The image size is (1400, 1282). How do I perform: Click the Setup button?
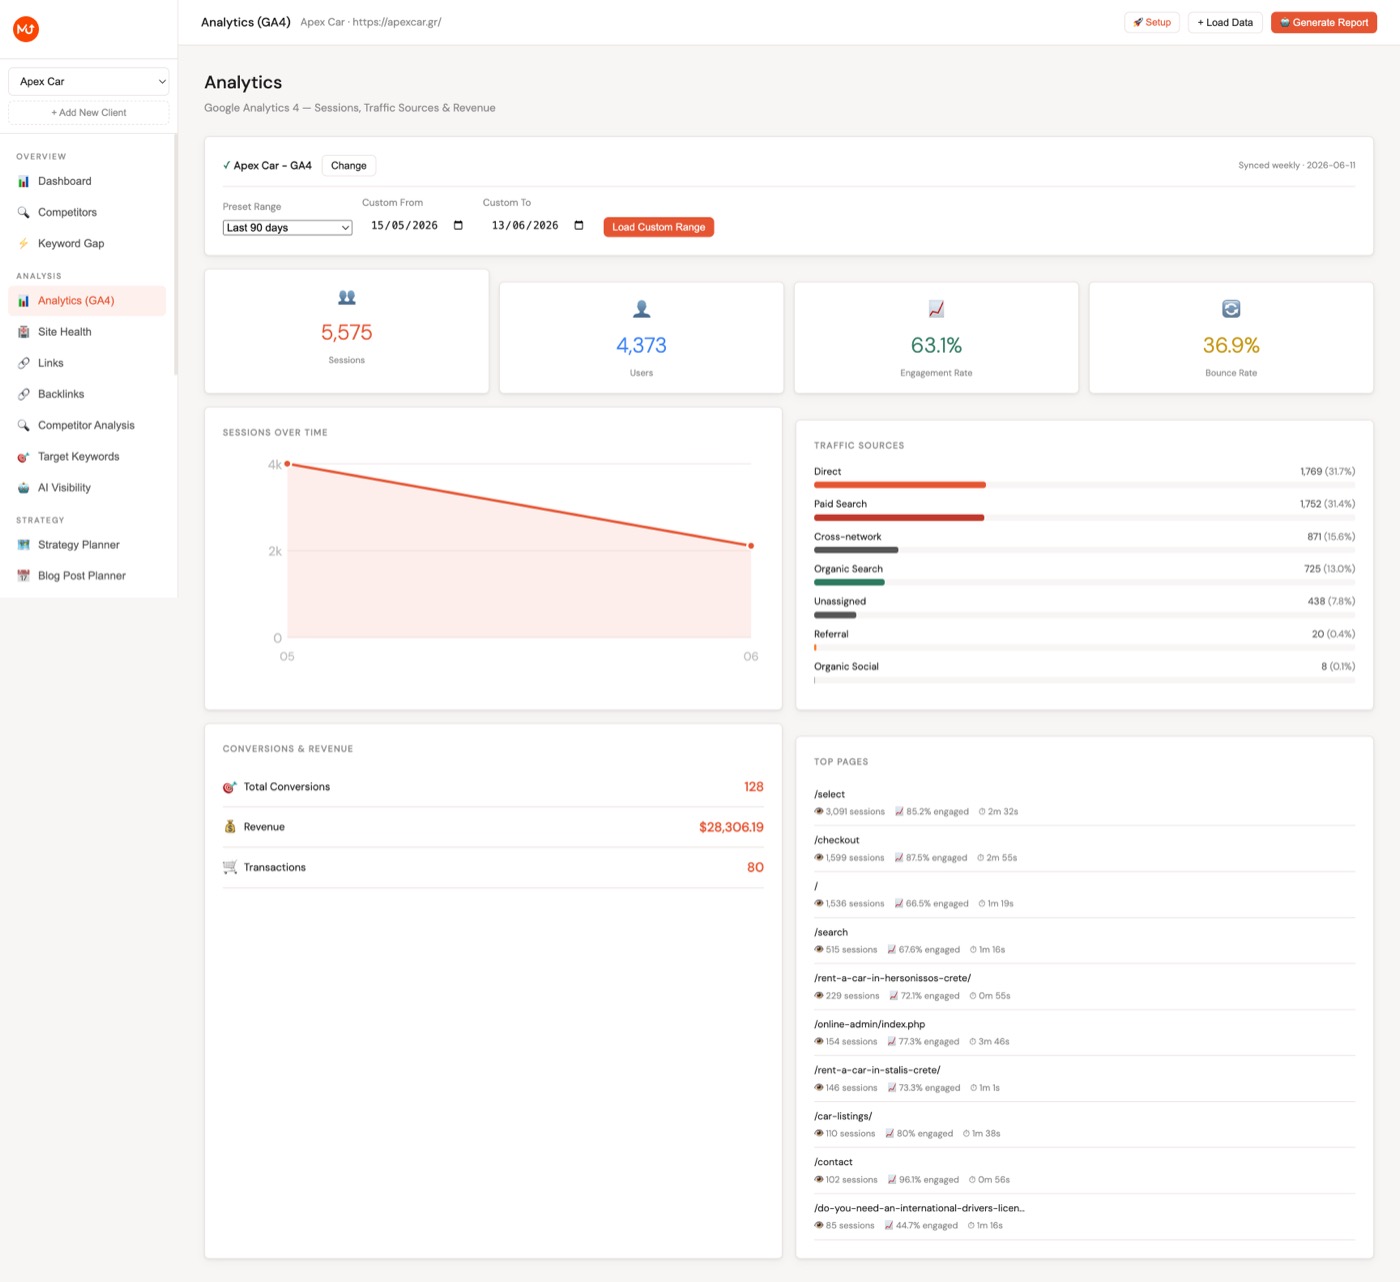point(1152,22)
